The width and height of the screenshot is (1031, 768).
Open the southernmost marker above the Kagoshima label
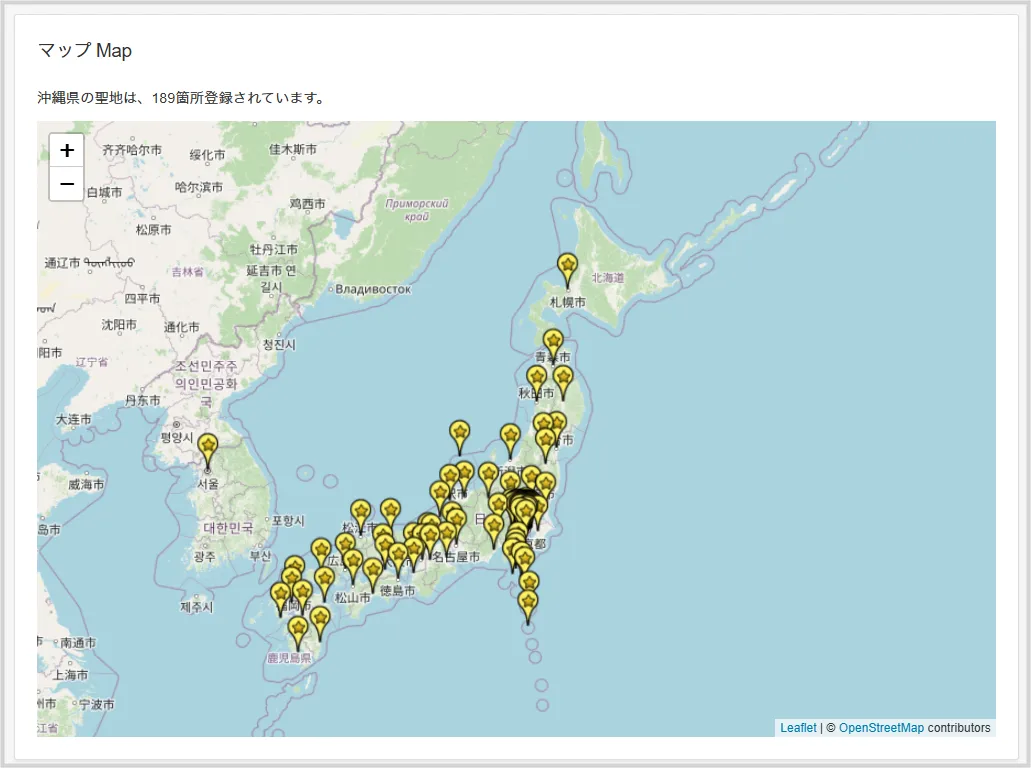298,630
